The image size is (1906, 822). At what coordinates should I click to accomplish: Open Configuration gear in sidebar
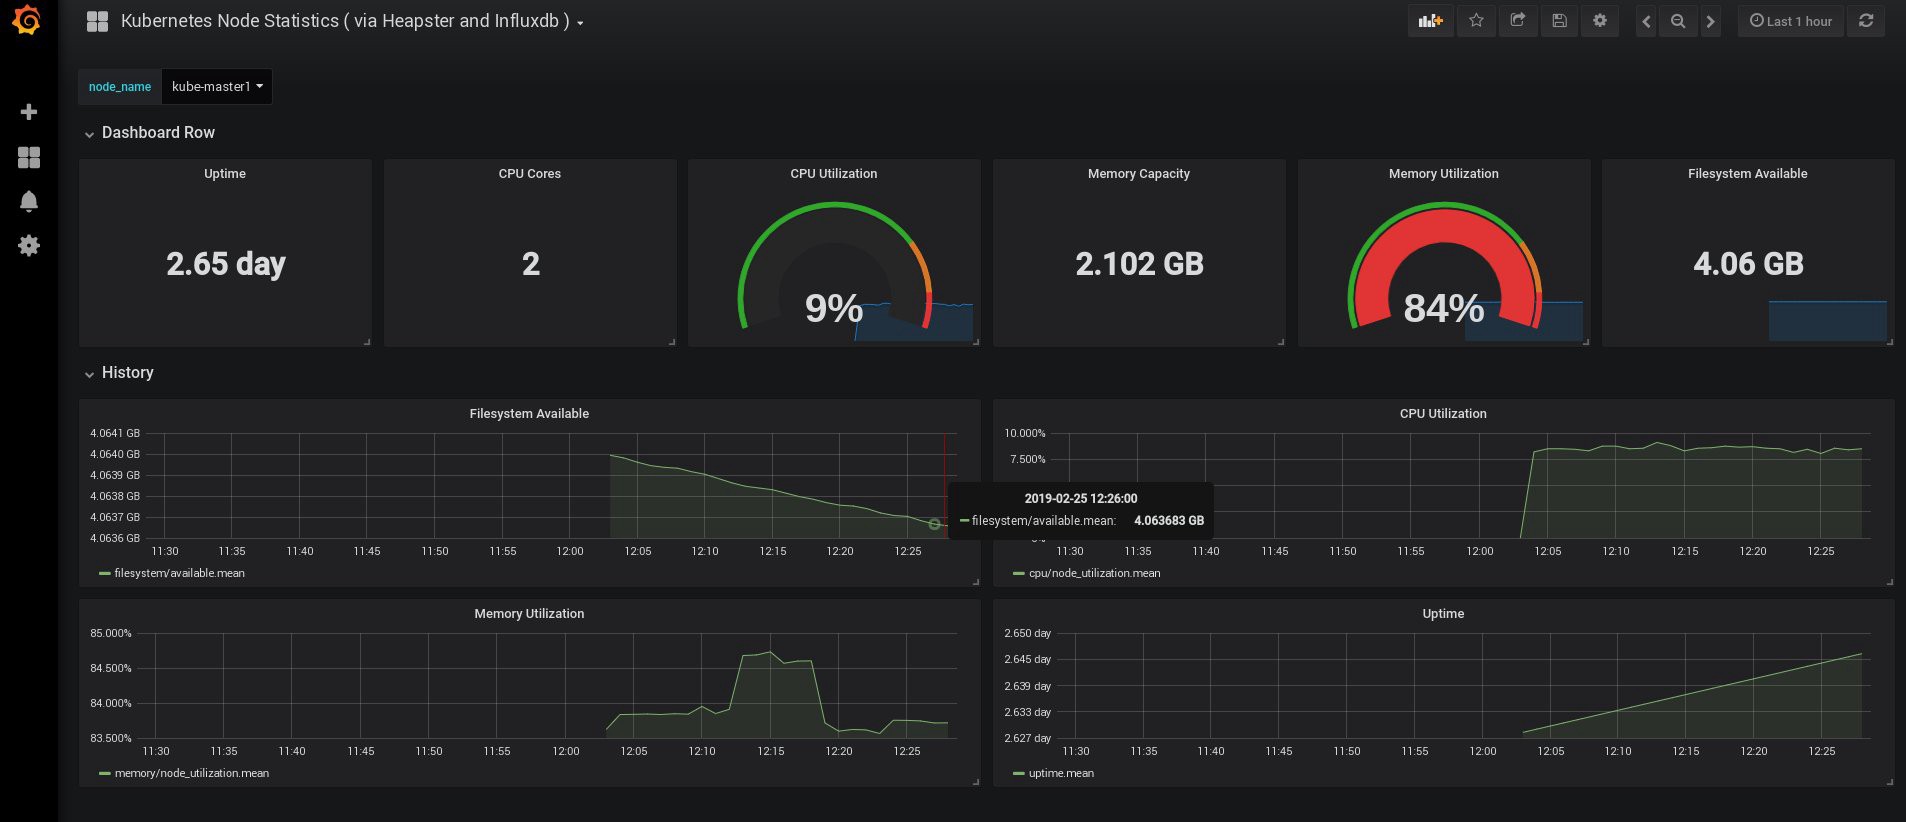pos(29,245)
